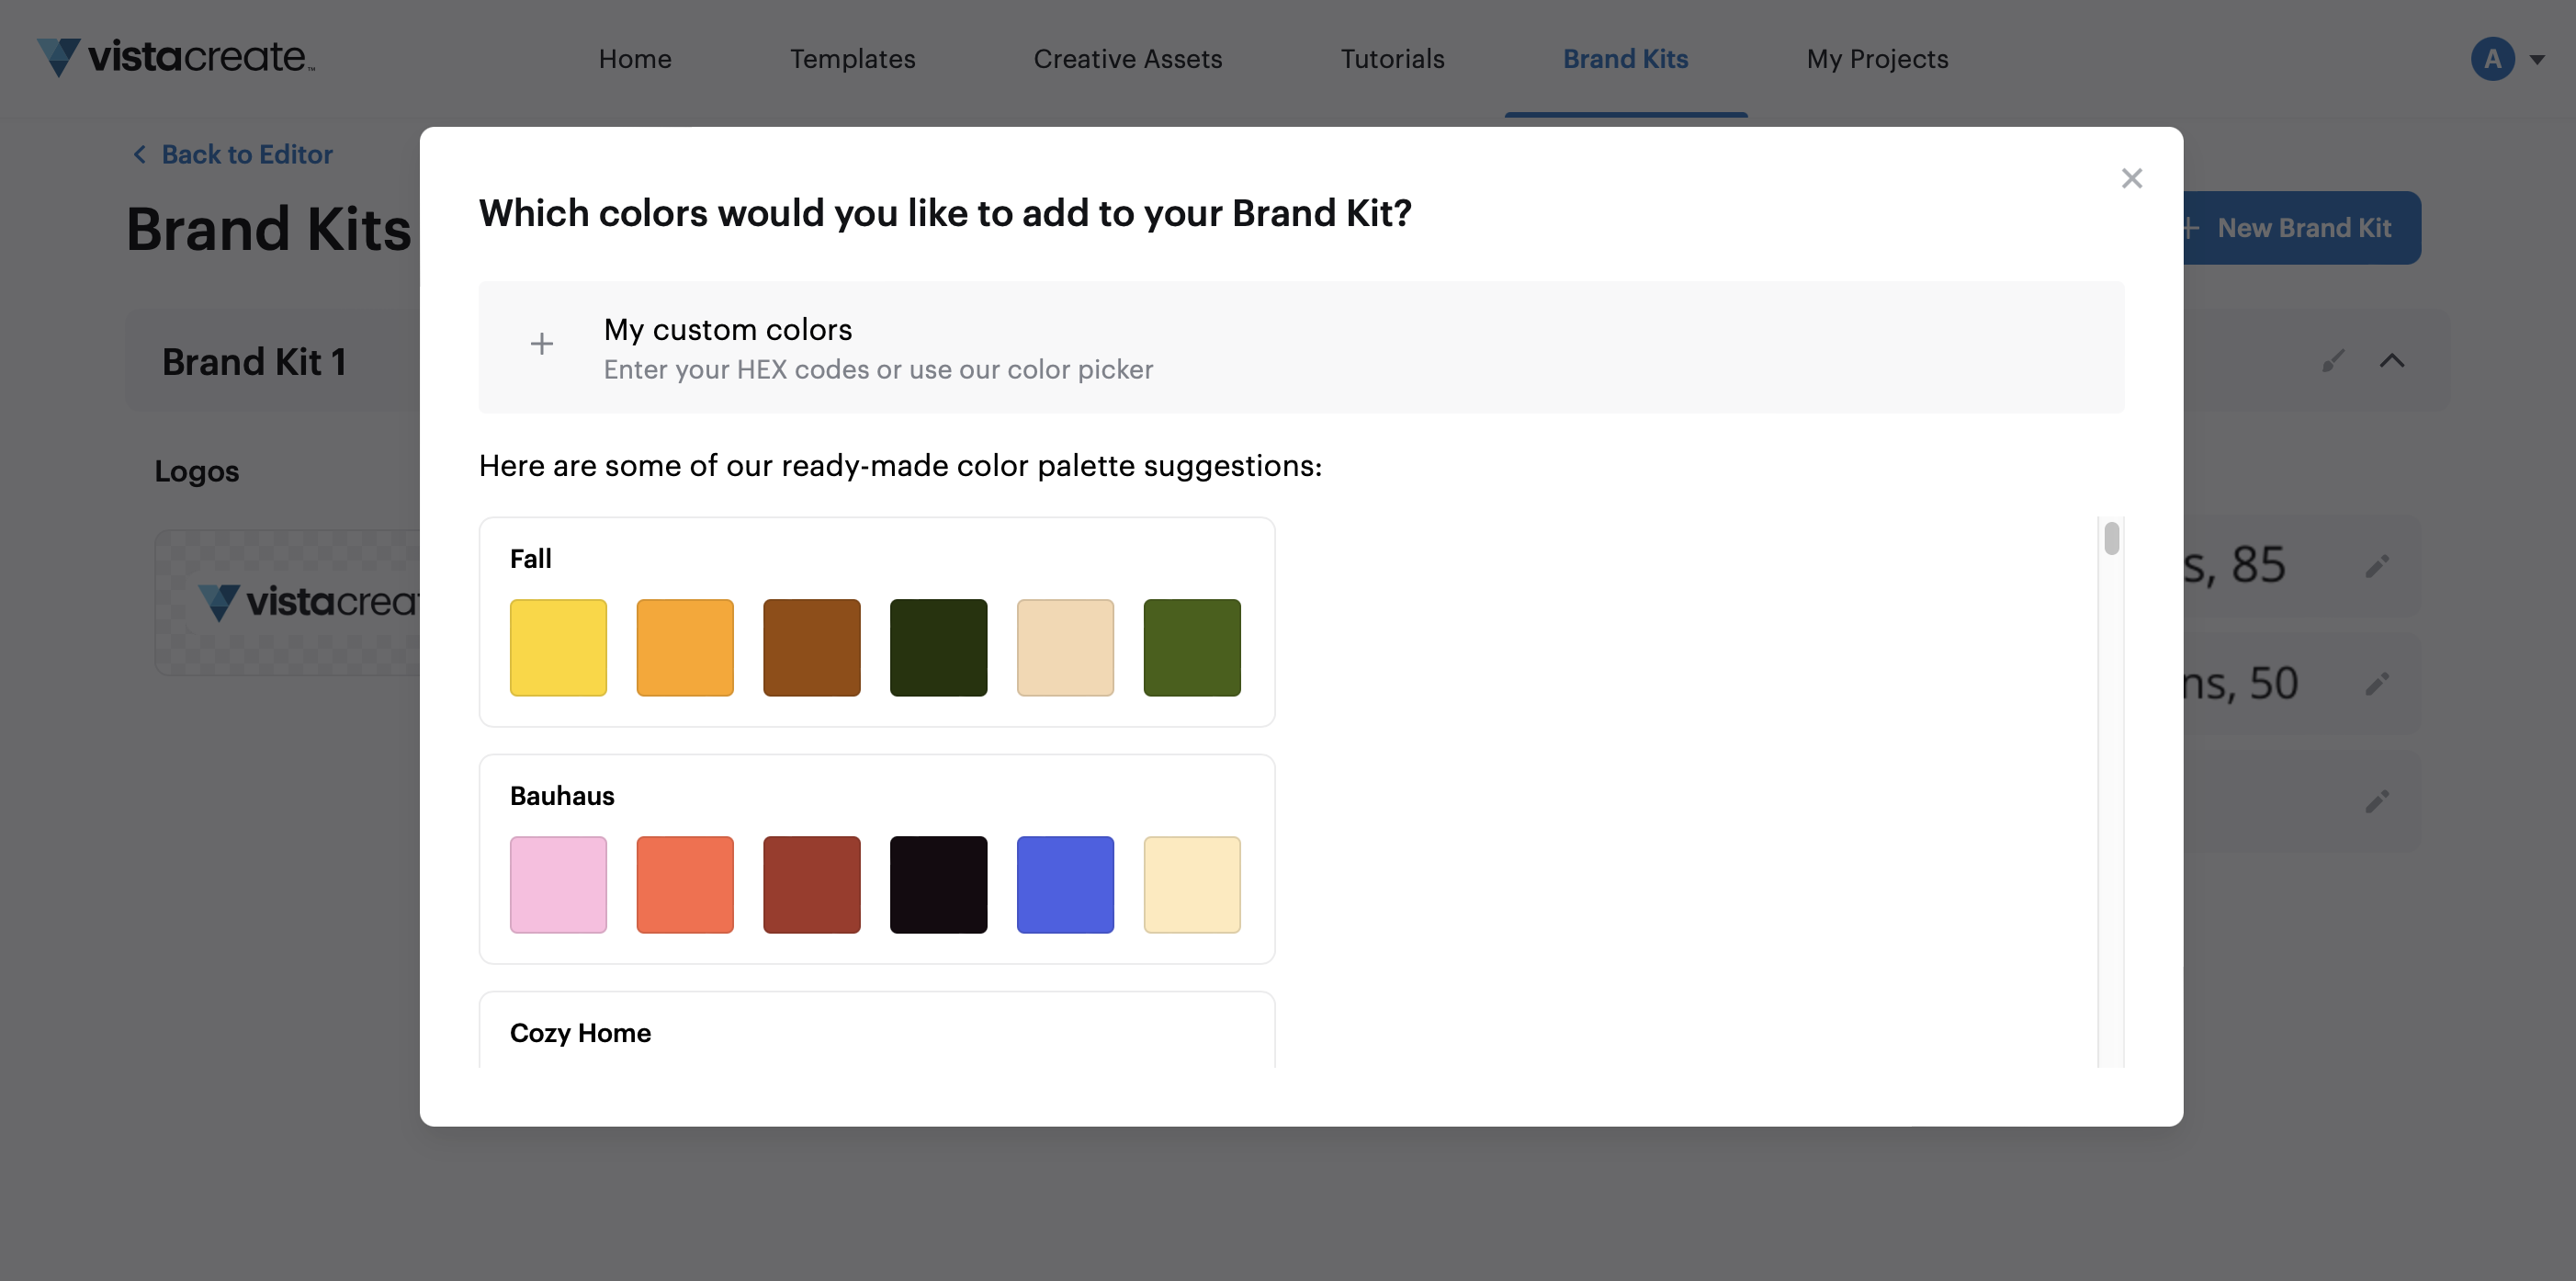Click the third font row pencil icon

click(2377, 801)
